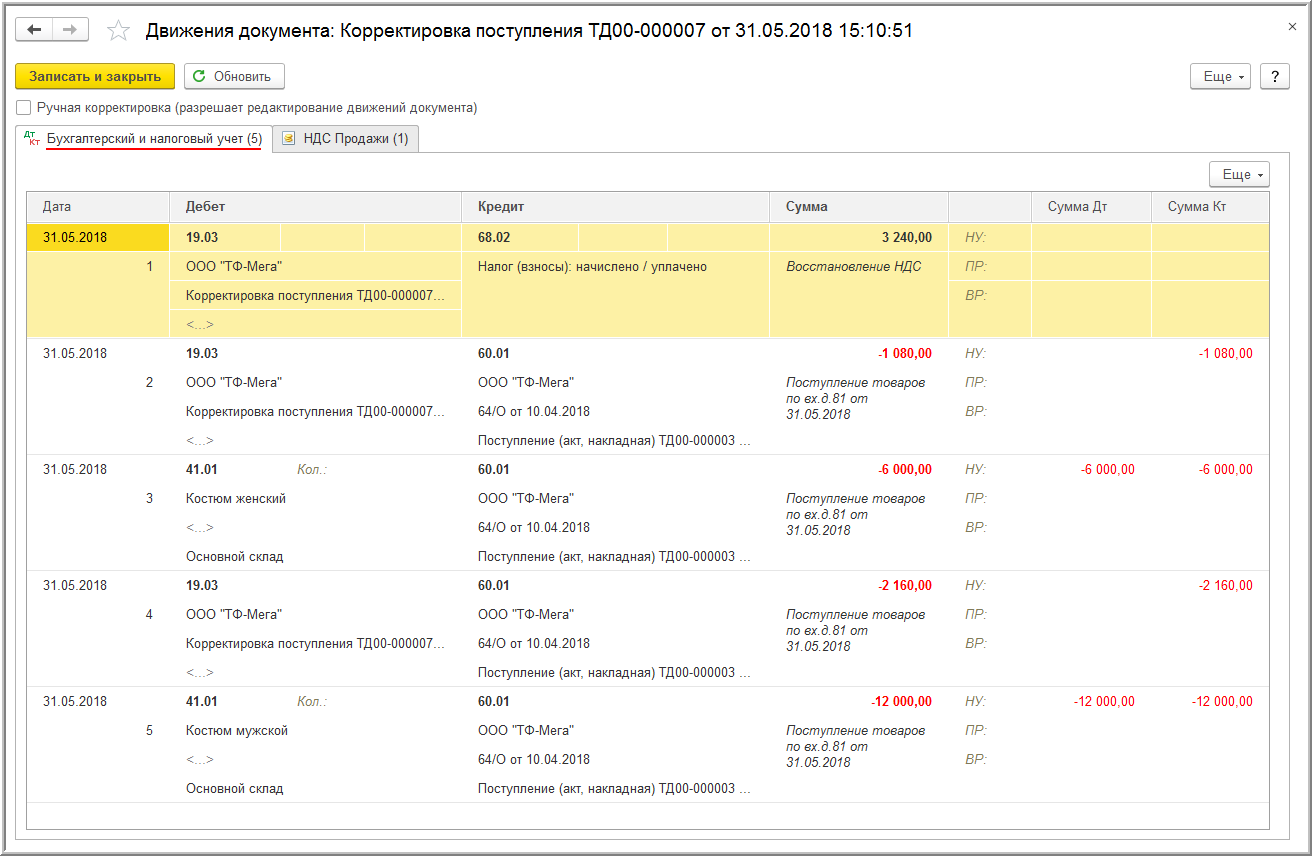Viewport: 1312px width, 856px height.
Task: Enable Ручная корректировка checkbox
Action: coord(24,107)
